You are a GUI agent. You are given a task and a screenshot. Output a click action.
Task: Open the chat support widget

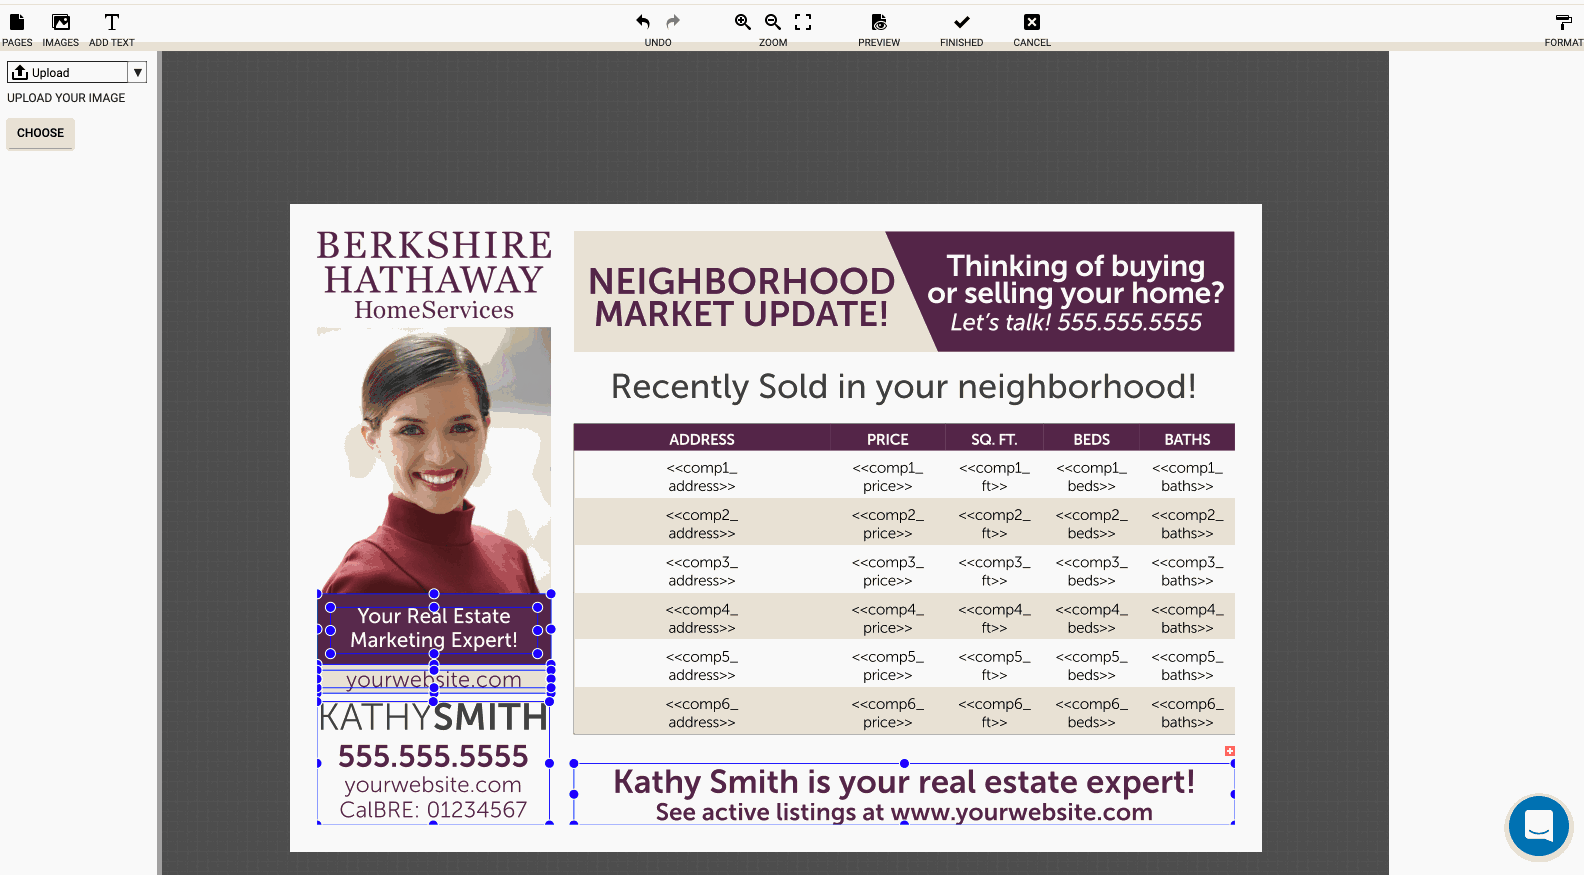coord(1538,826)
